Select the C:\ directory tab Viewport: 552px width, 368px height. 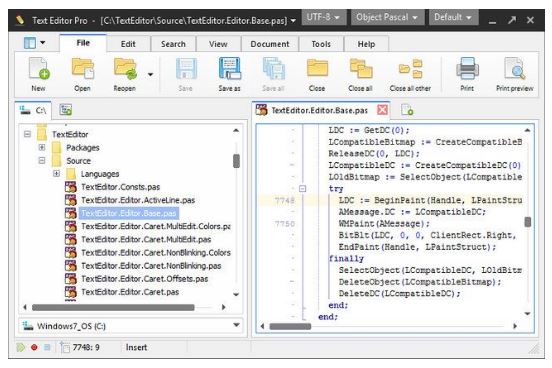click(x=34, y=110)
